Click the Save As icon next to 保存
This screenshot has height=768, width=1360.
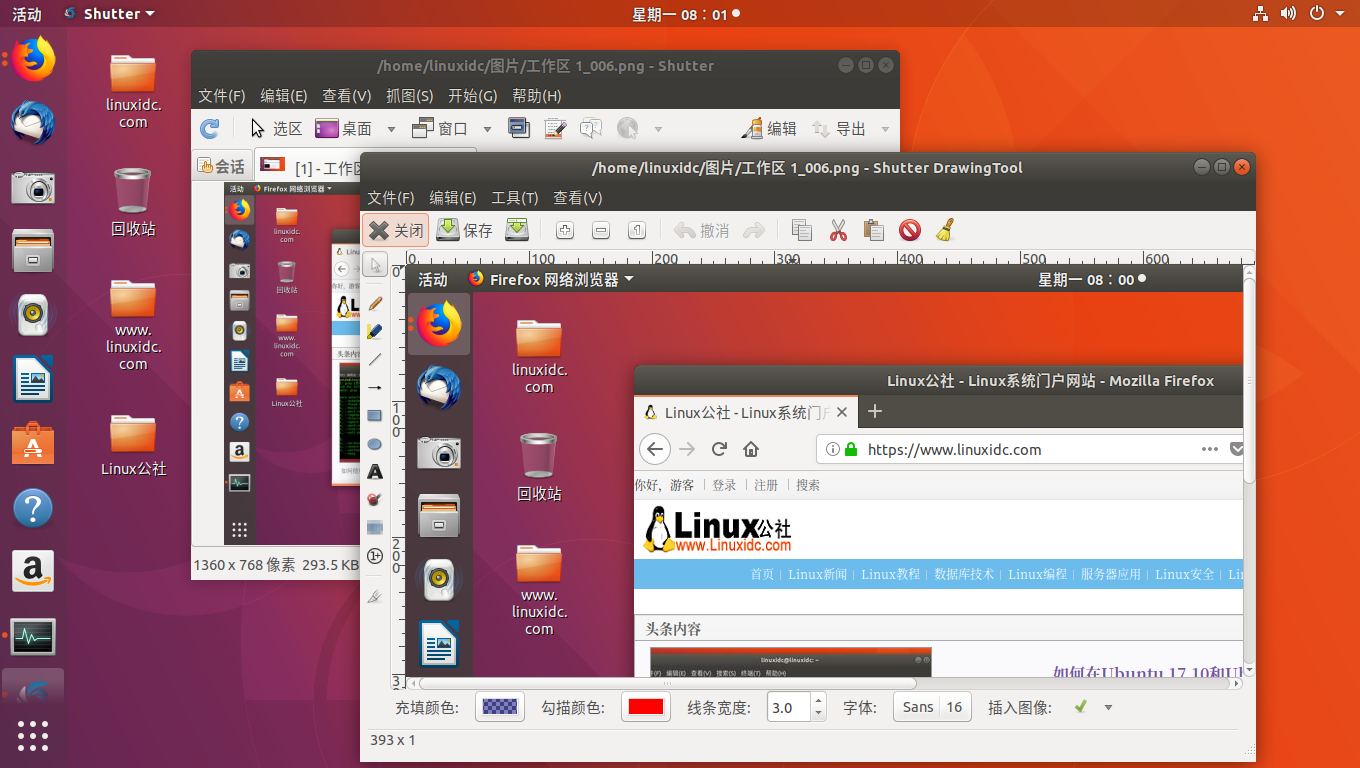(516, 230)
